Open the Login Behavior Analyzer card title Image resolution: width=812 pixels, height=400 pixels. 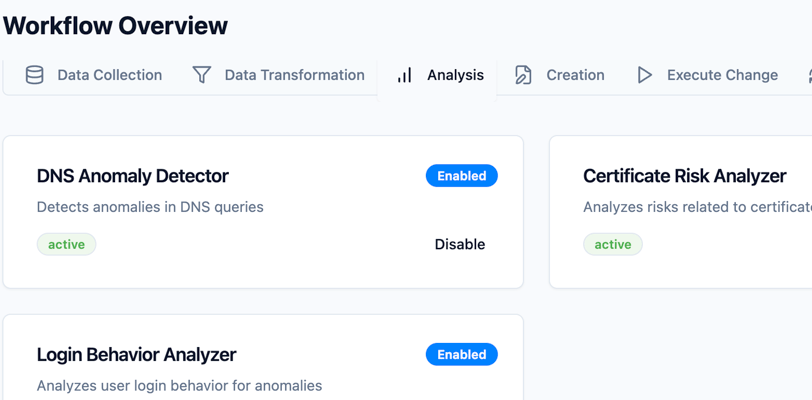(x=137, y=355)
